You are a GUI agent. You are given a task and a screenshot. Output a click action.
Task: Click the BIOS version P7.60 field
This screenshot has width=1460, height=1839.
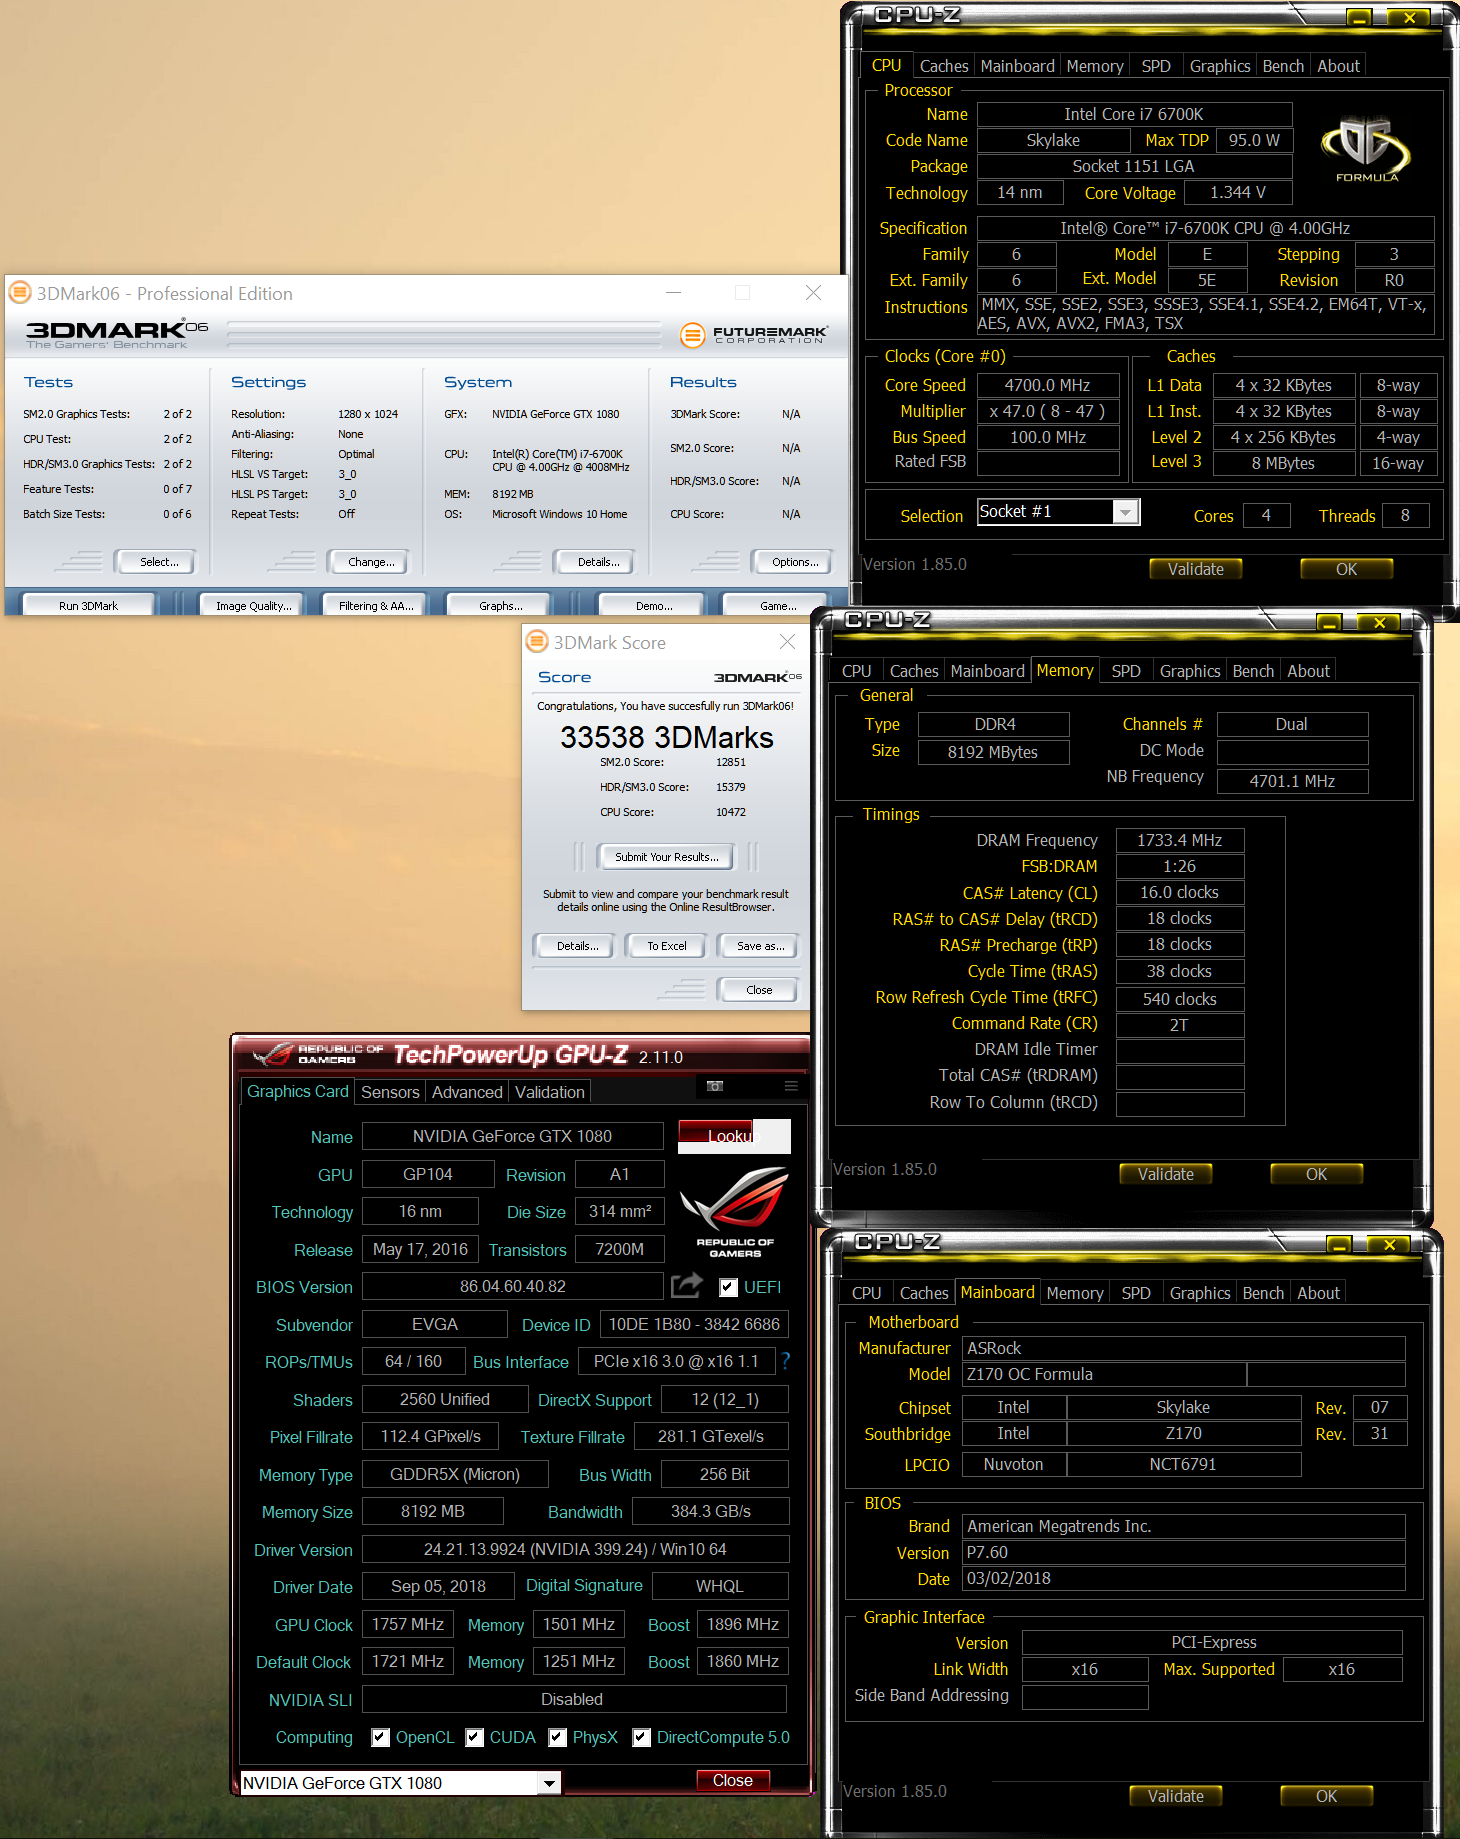tap(1183, 1552)
